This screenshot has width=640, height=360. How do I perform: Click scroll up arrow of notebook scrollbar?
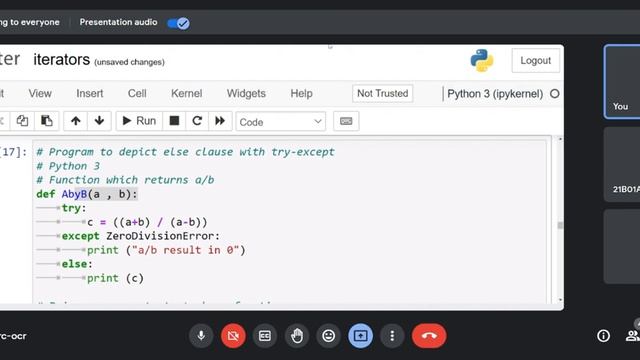tap(560, 139)
